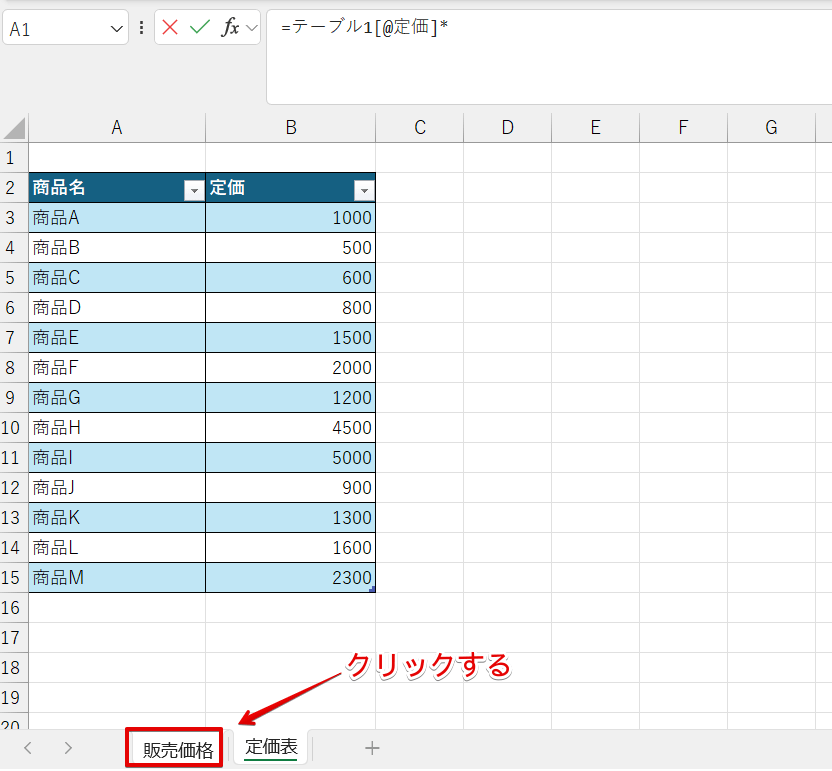Select the 定価表 sheet tab

tap(271, 748)
